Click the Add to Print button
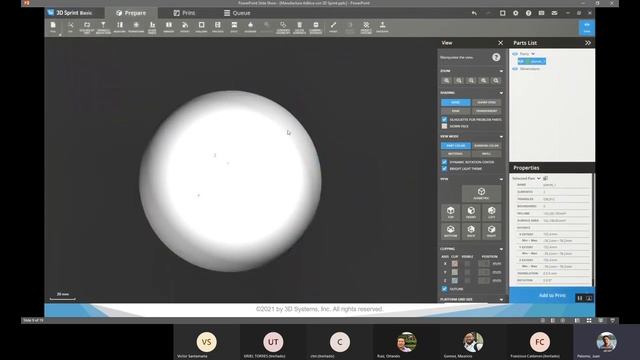640x360 pixels. 552,295
